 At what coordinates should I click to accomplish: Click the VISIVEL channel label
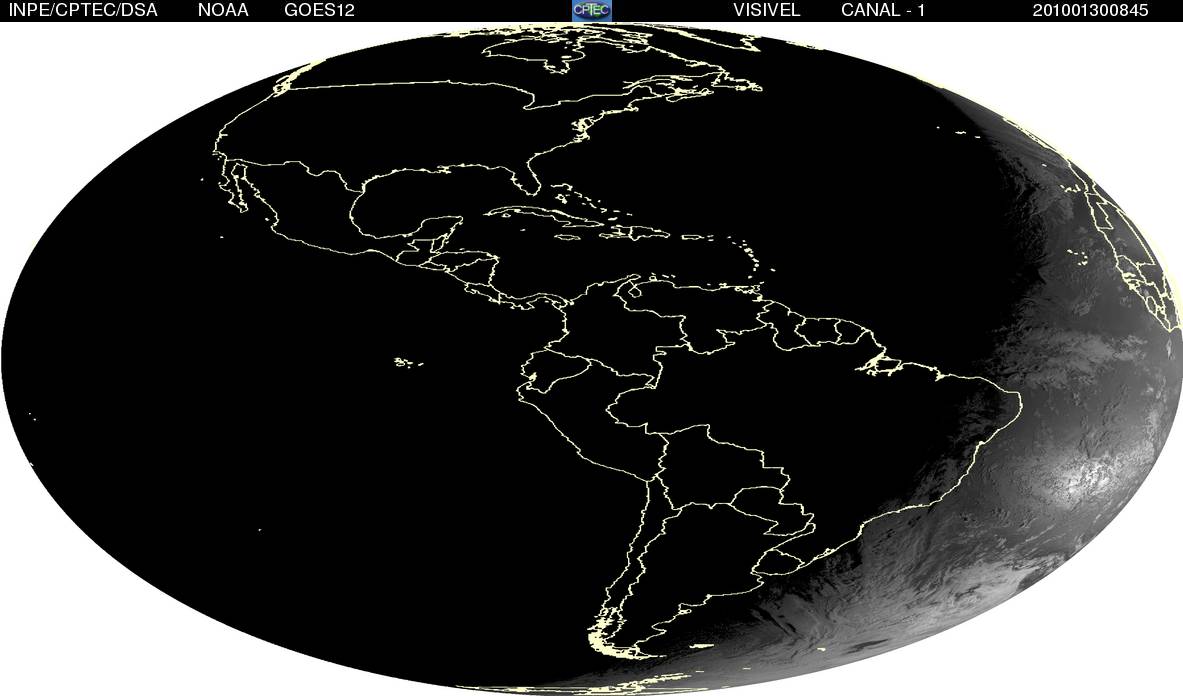(767, 11)
